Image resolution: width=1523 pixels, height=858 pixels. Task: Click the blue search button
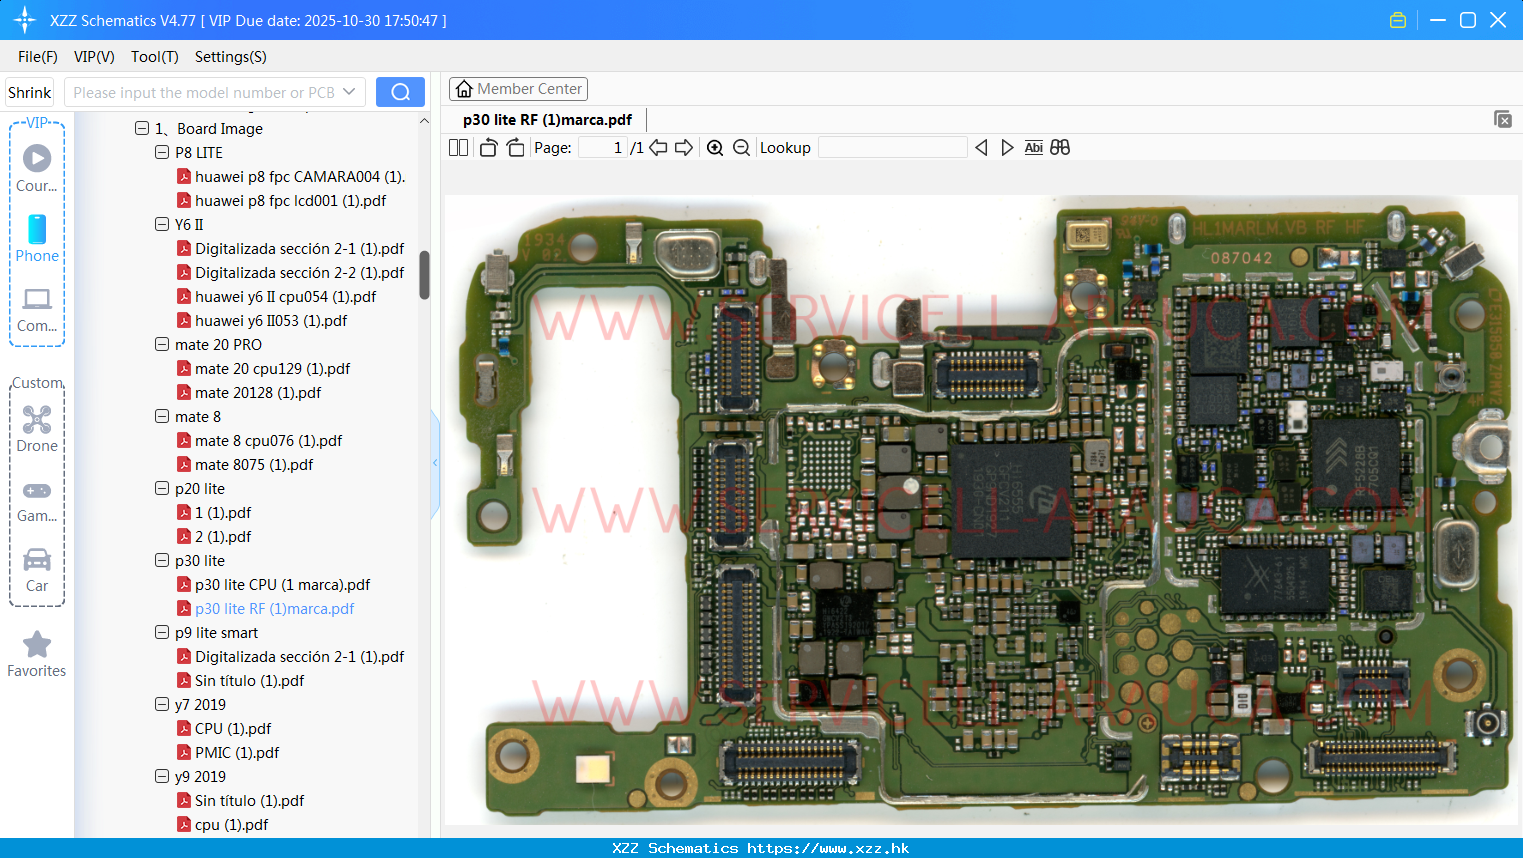(400, 92)
